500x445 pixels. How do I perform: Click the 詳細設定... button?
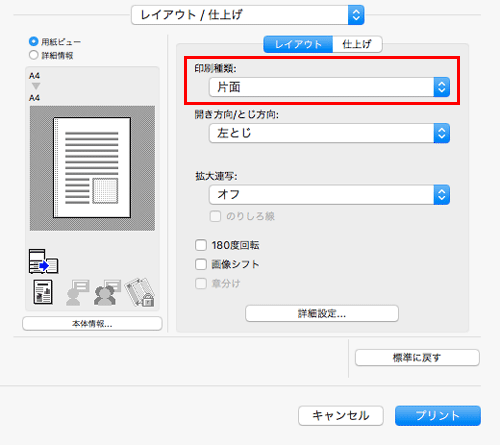322,313
